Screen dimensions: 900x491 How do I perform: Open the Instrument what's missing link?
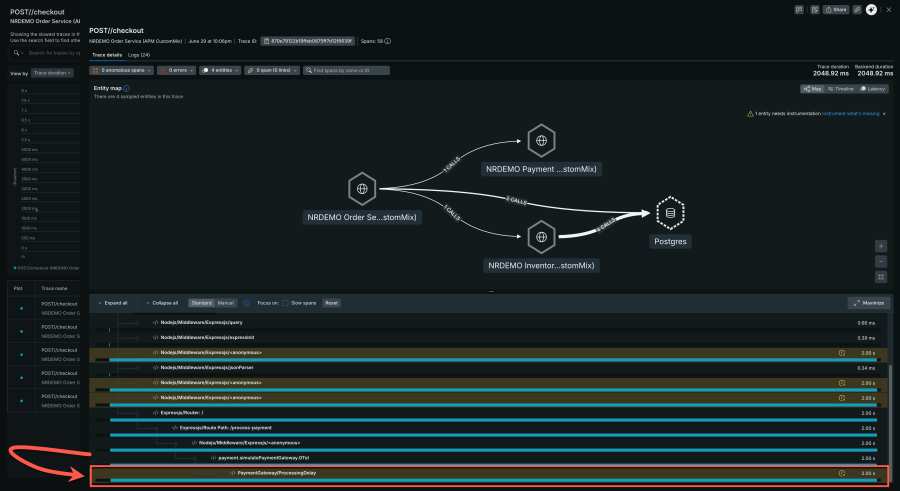point(850,114)
